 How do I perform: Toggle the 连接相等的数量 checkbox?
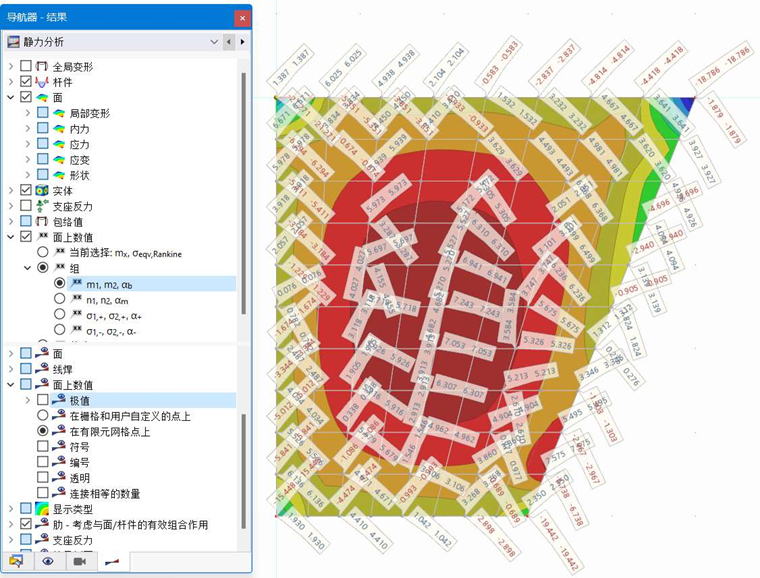point(43,493)
